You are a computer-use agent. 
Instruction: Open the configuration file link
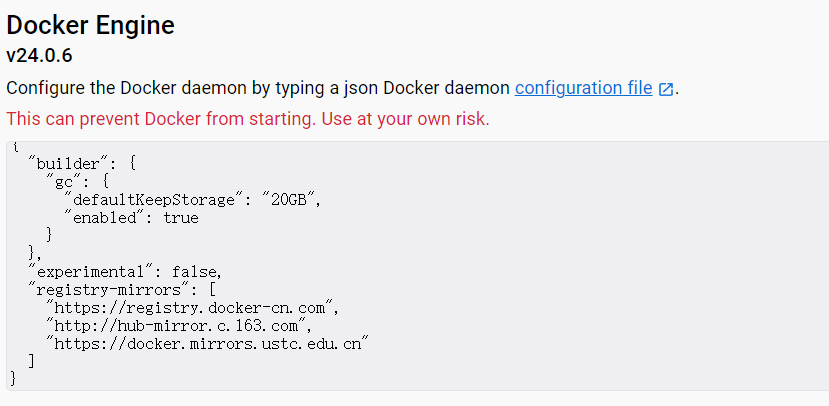click(583, 88)
